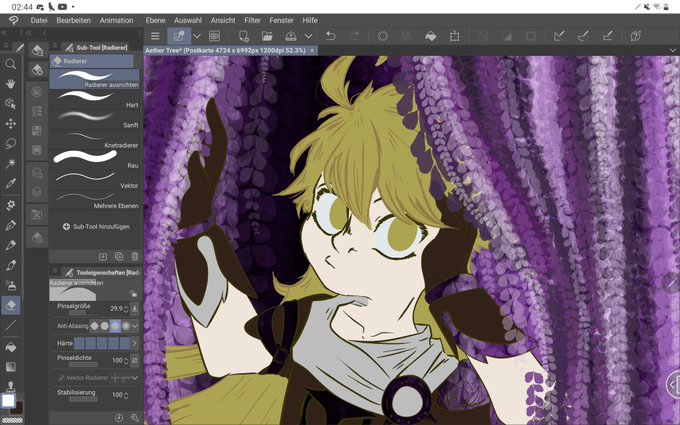Viewport: 680px width, 425px height.
Task: Select the Knetradierer sub tool
Action: (95, 140)
